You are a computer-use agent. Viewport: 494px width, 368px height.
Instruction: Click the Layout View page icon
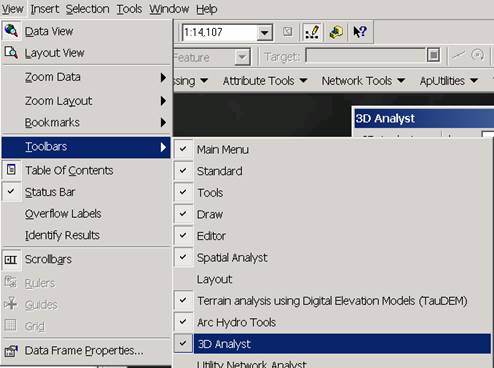11,53
